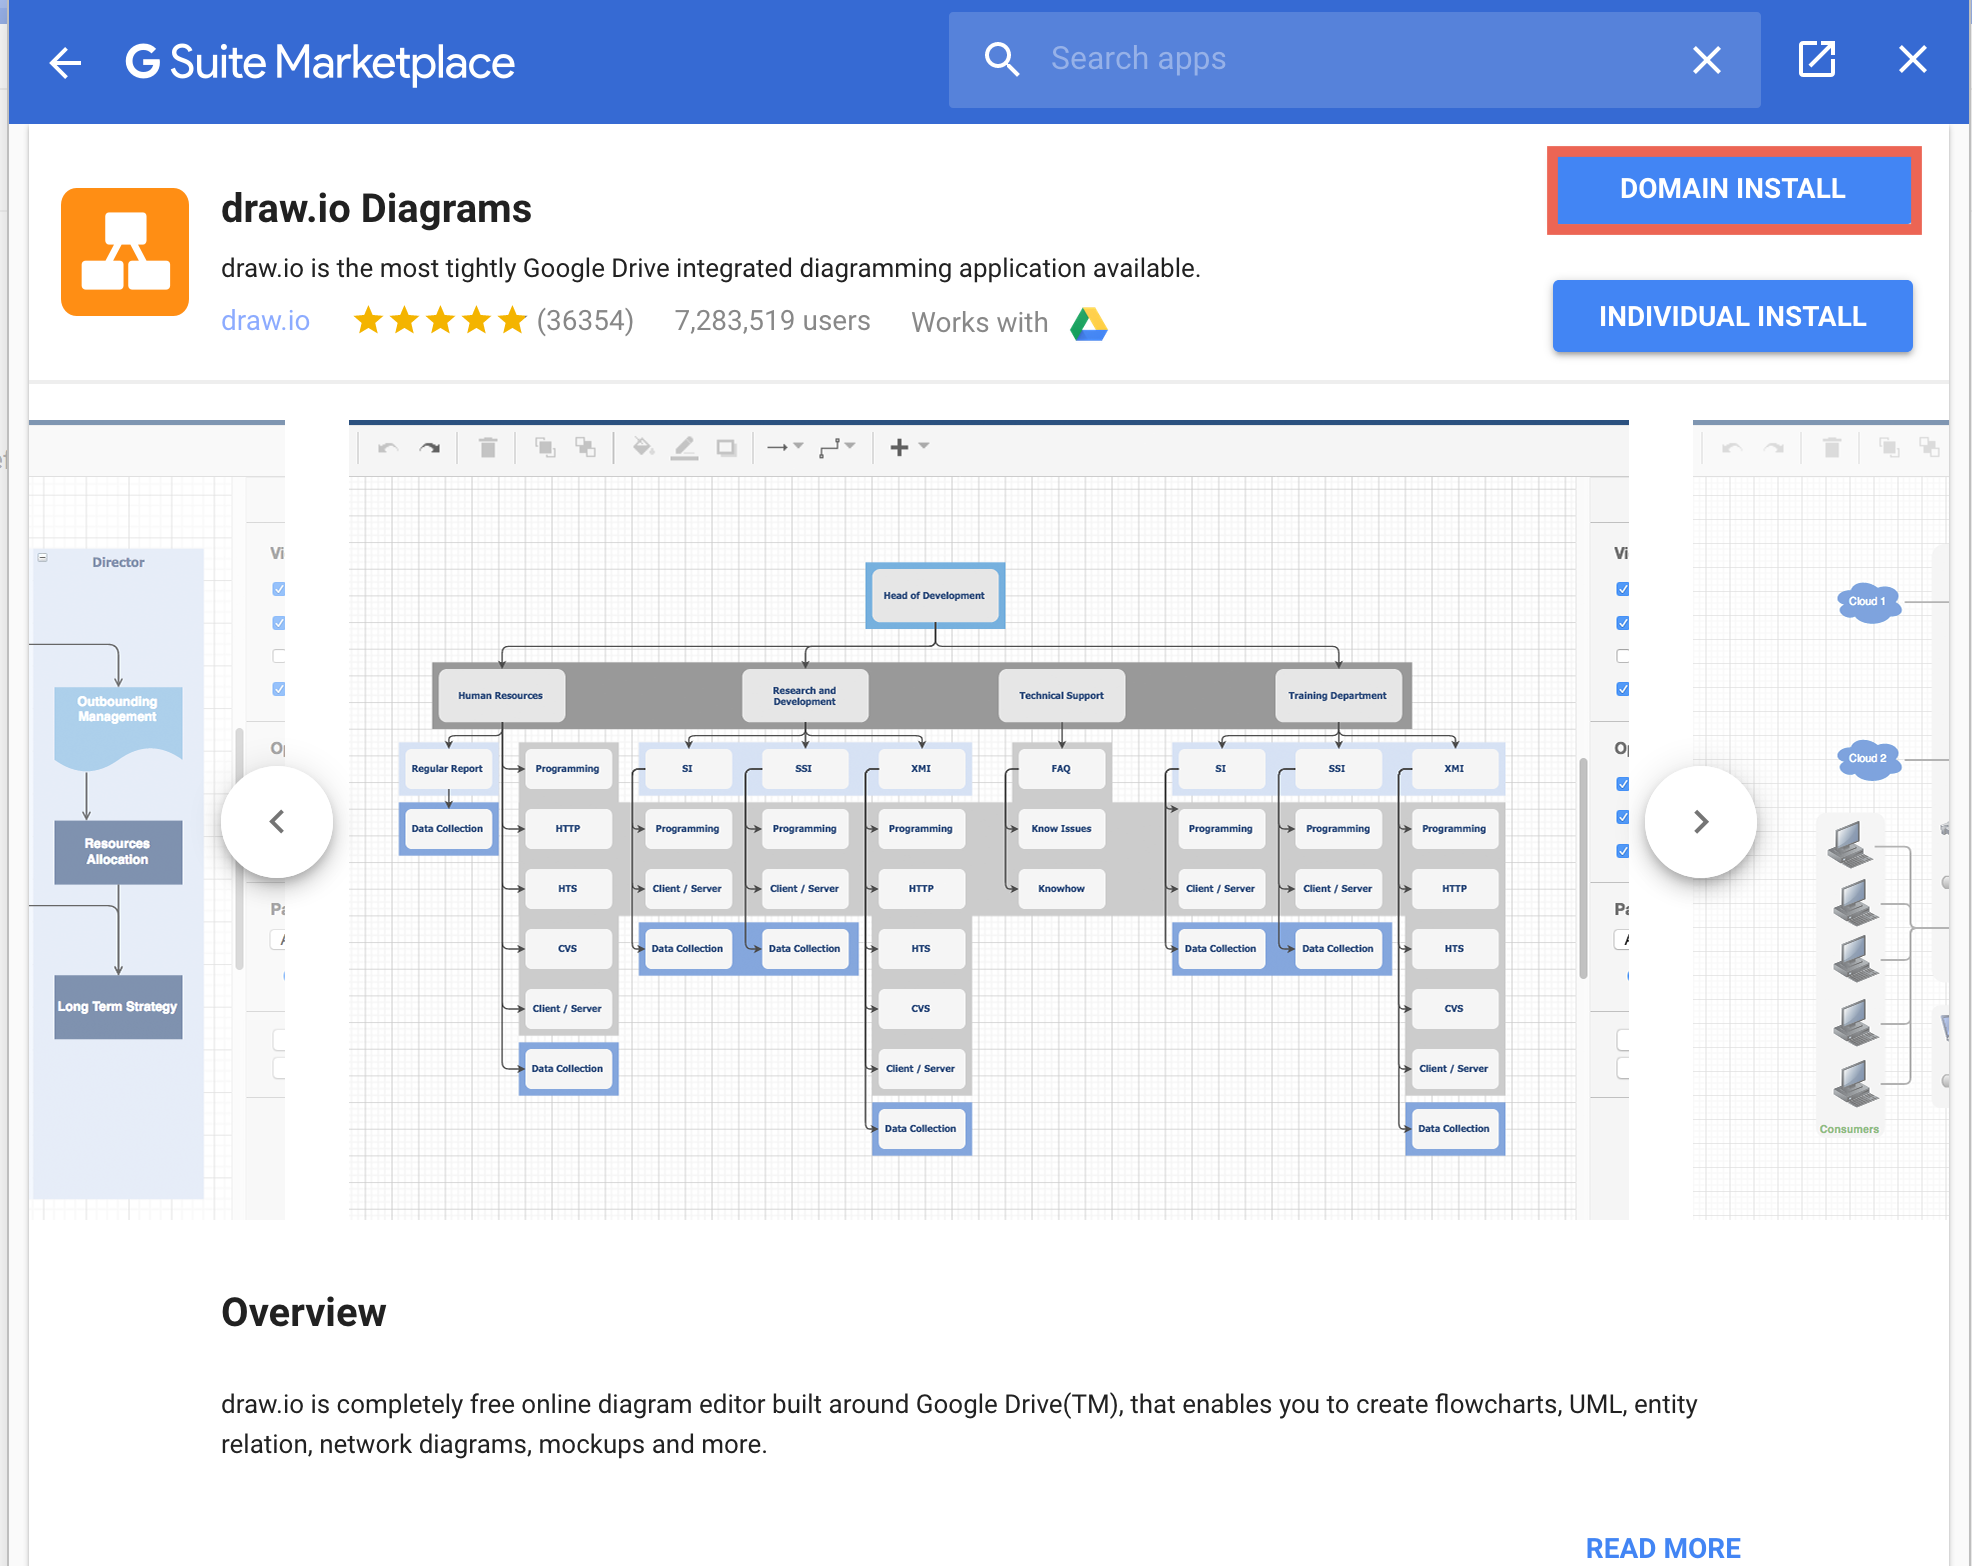Click the Knowhow node
Screen dimensions: 1972x1566
tap(1061, 889)
